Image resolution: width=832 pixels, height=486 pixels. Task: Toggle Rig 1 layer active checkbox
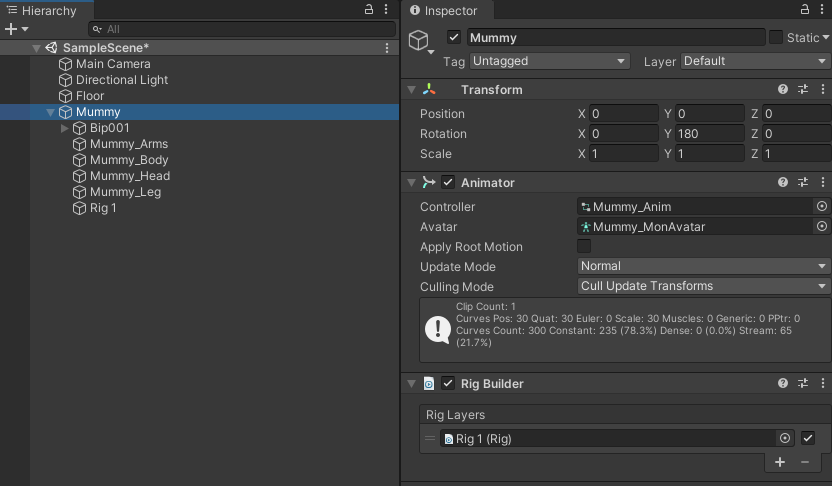point(808,438)
